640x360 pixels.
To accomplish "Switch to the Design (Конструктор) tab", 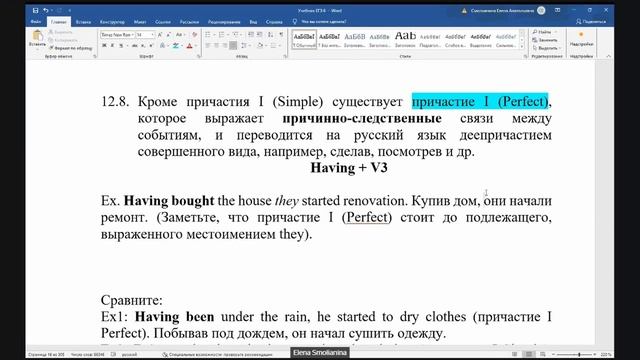I will pyautogui.click(x=112, y=22).
